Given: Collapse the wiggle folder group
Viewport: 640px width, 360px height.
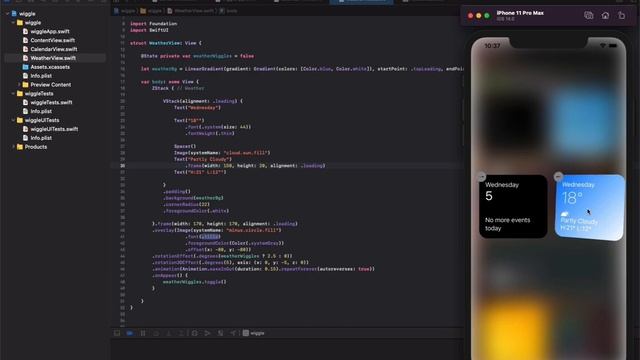Looking at the screenshot, I should pyautogui.click(x=13, y=23).
